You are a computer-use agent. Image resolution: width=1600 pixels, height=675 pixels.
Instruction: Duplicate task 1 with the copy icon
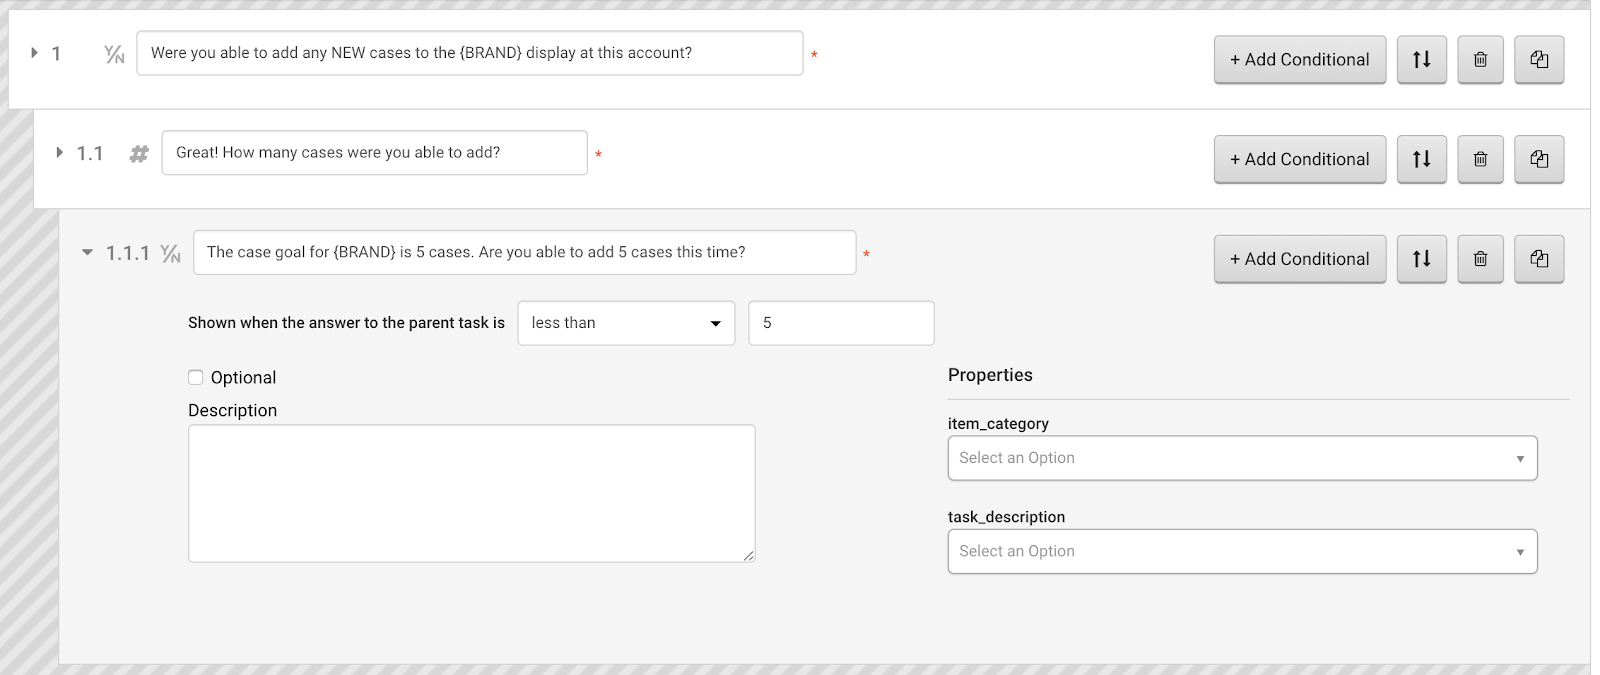pyautogui.click(x=1539, y=60)
